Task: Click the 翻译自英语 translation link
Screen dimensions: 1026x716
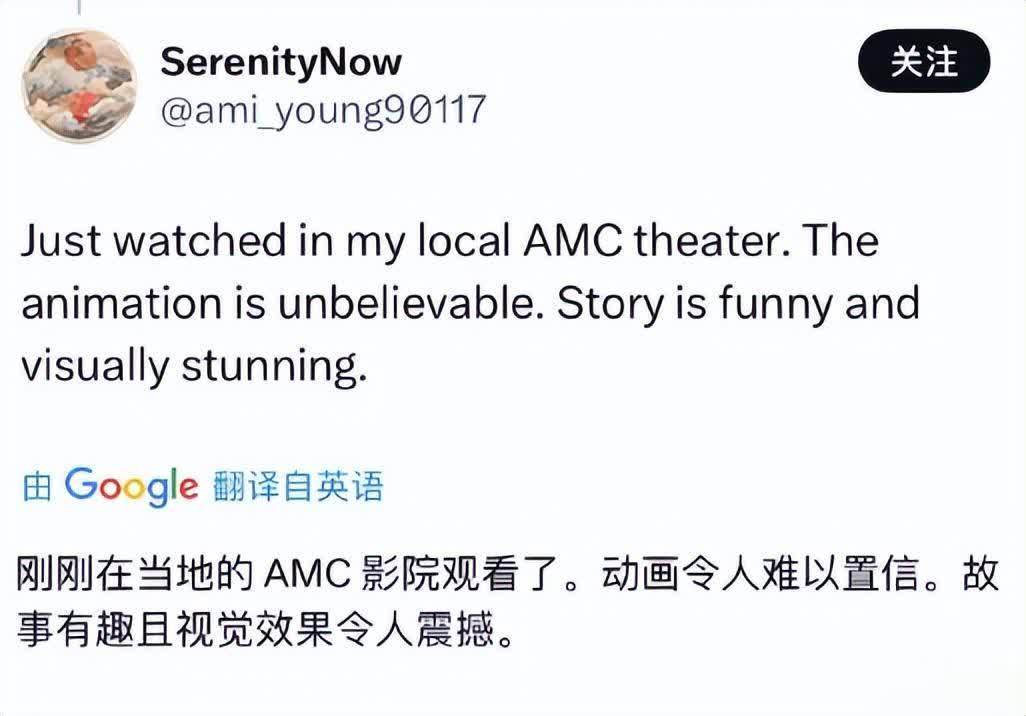Action: click(298, 487)
